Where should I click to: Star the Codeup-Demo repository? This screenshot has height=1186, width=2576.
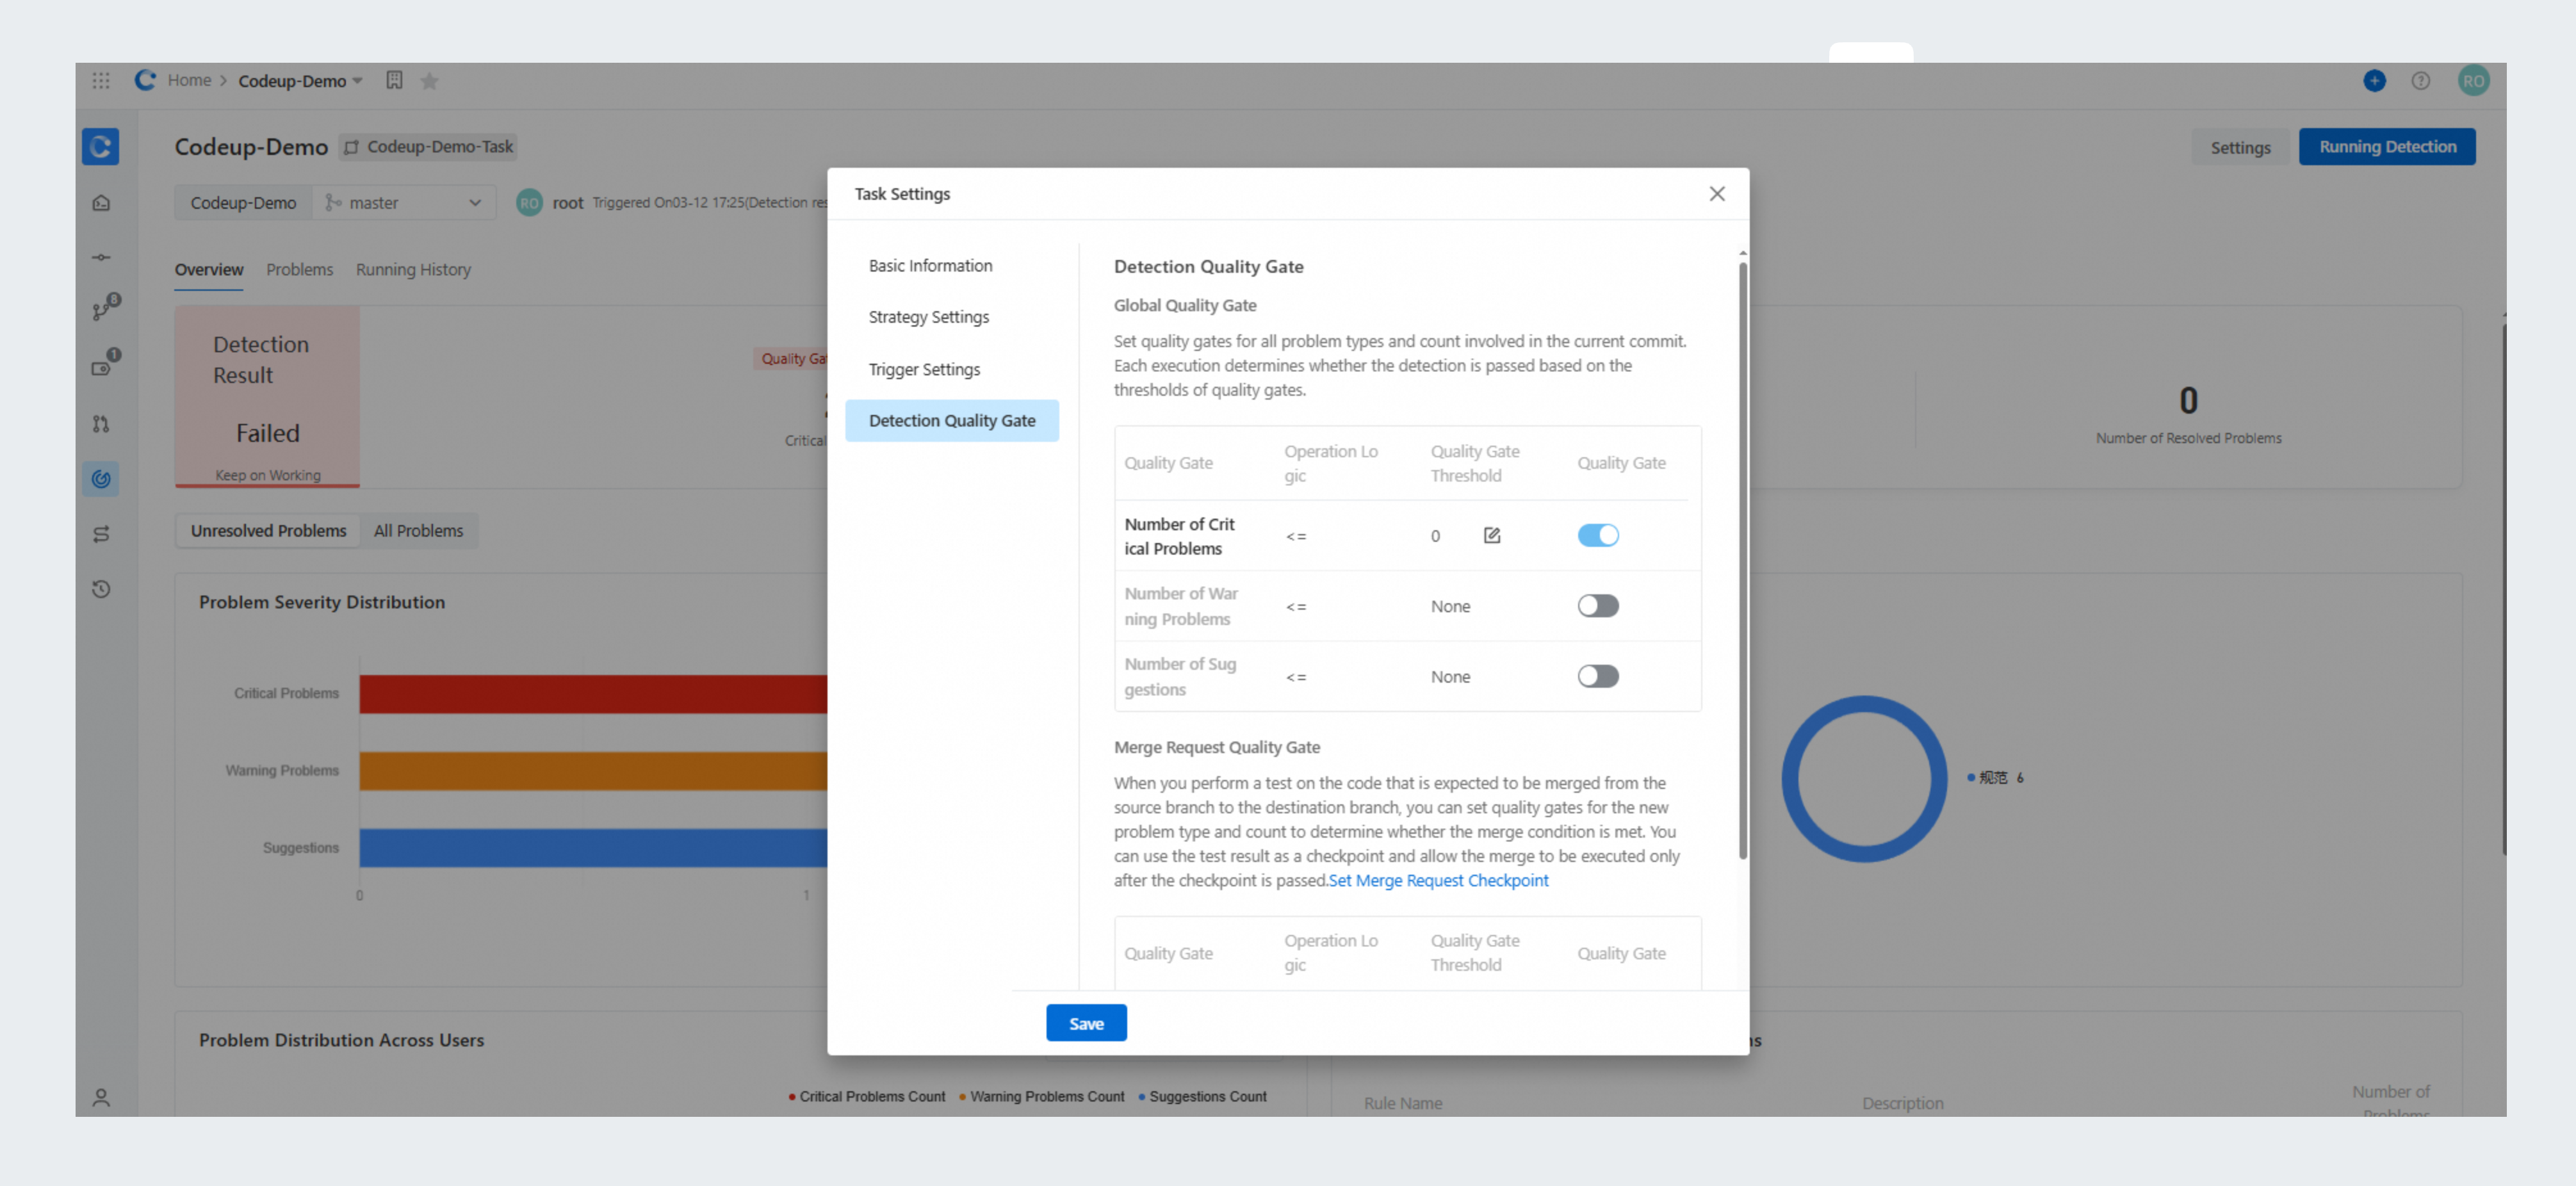[x=429, y=81]
